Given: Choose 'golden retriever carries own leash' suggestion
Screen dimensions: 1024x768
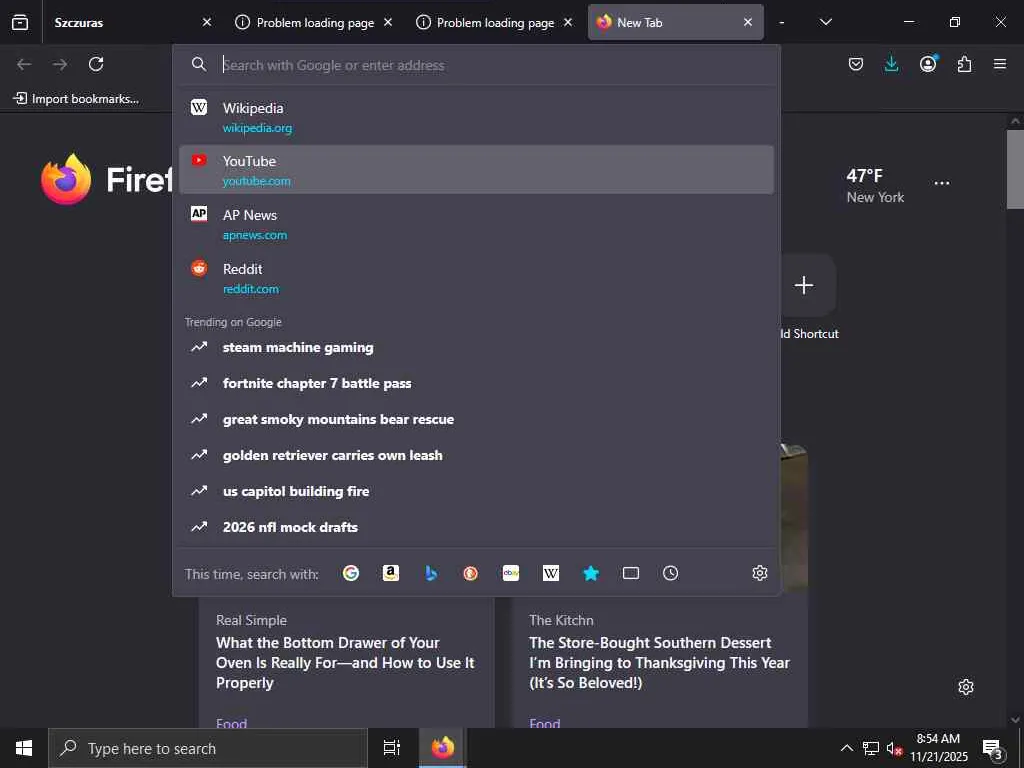Looking at the screenshot, I should 476,455.
